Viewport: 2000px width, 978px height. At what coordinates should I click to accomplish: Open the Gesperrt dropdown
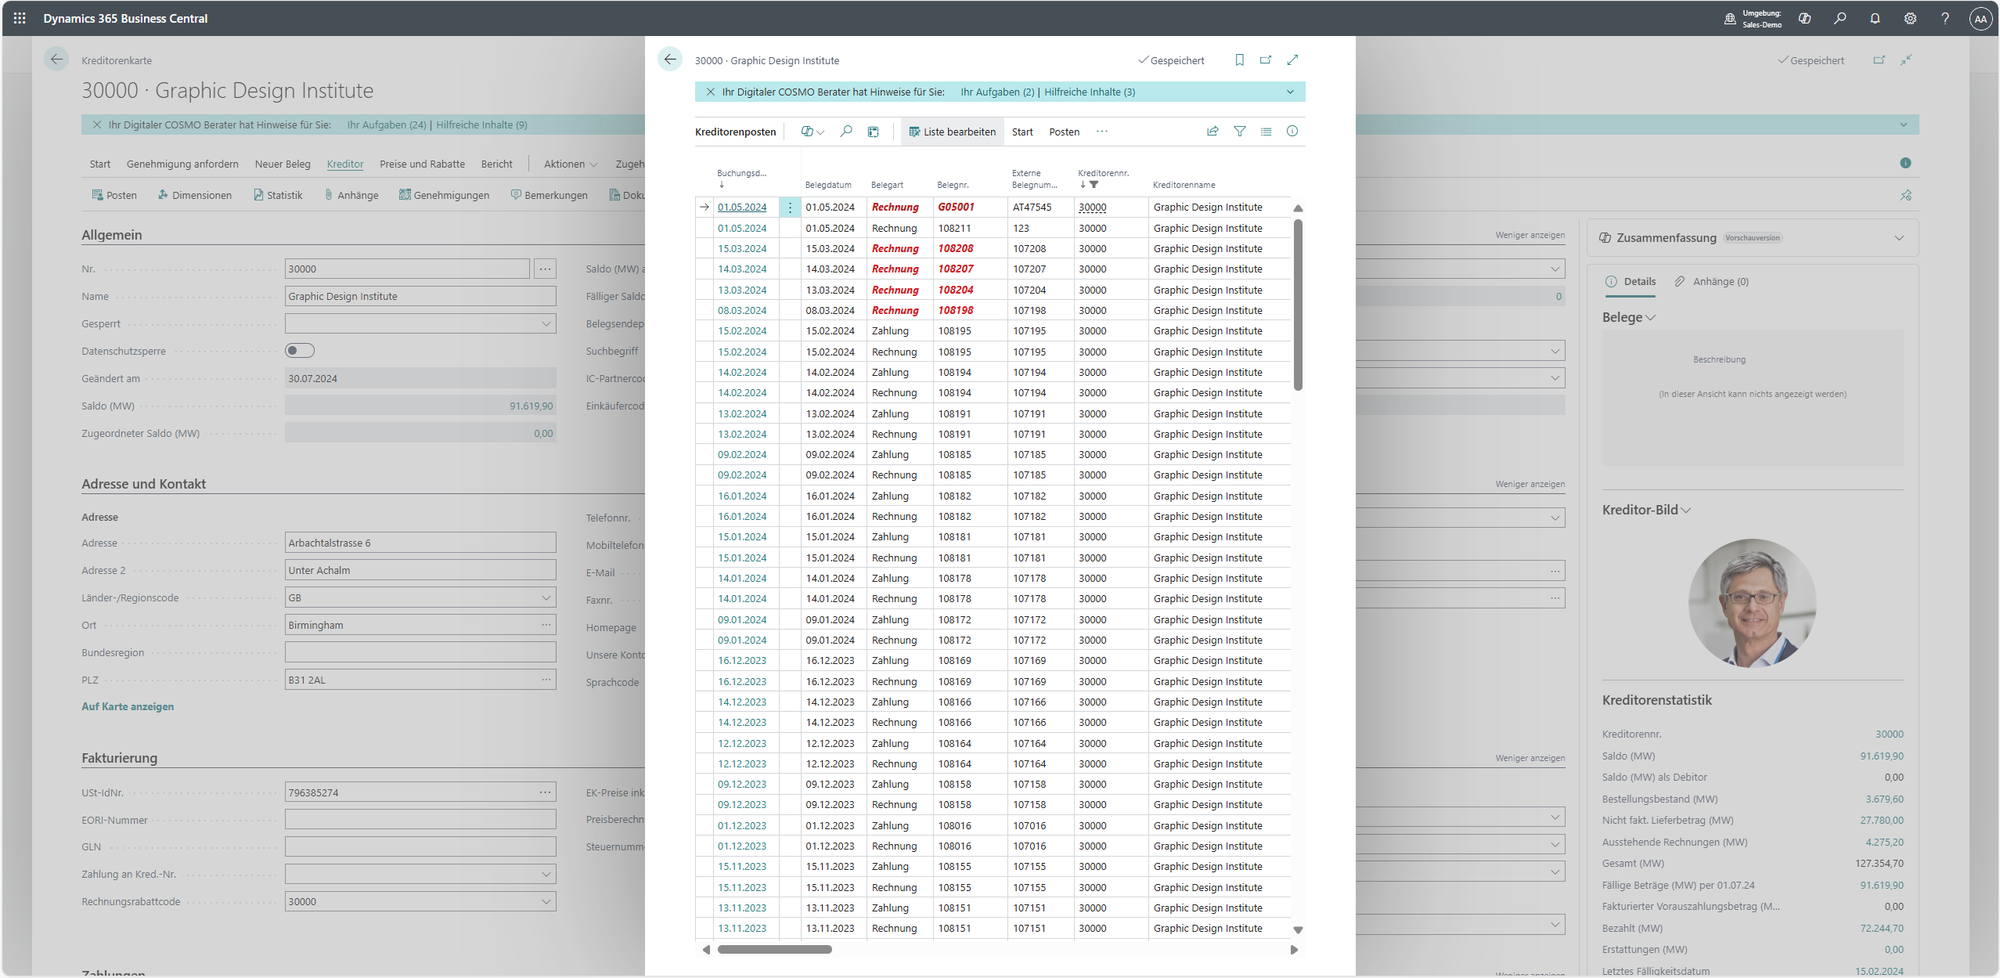click(546, 324)
